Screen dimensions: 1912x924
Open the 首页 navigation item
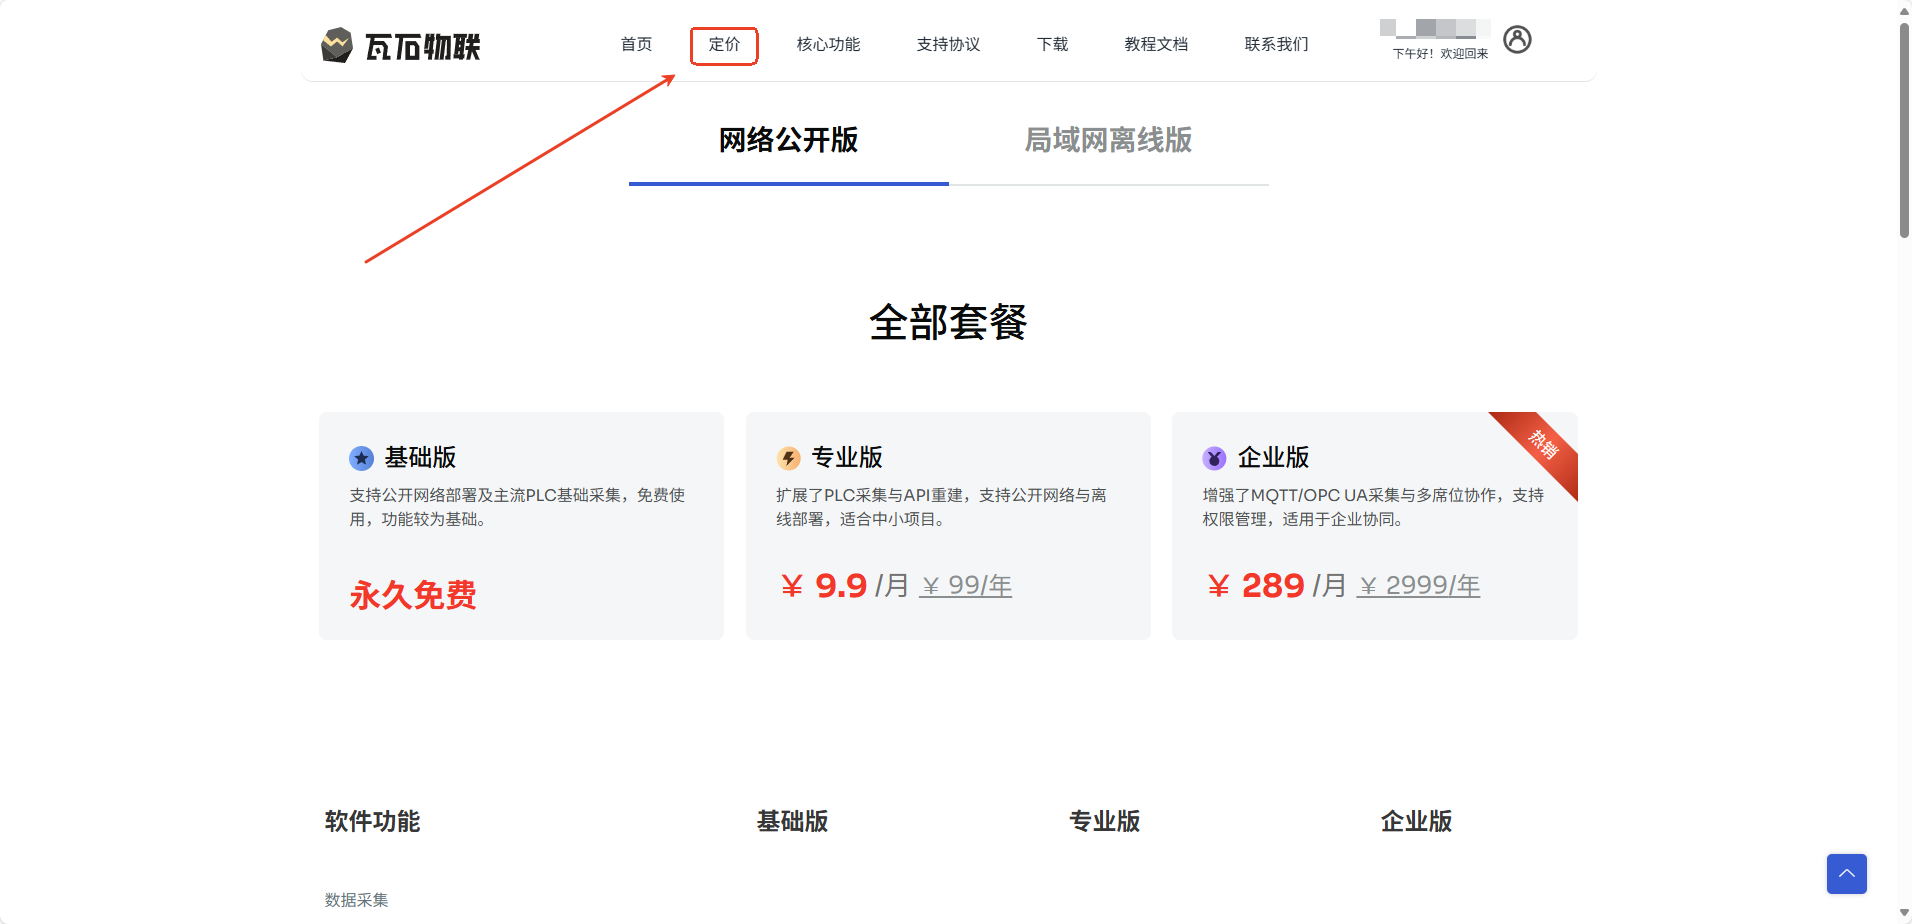(x=636, y=45)
